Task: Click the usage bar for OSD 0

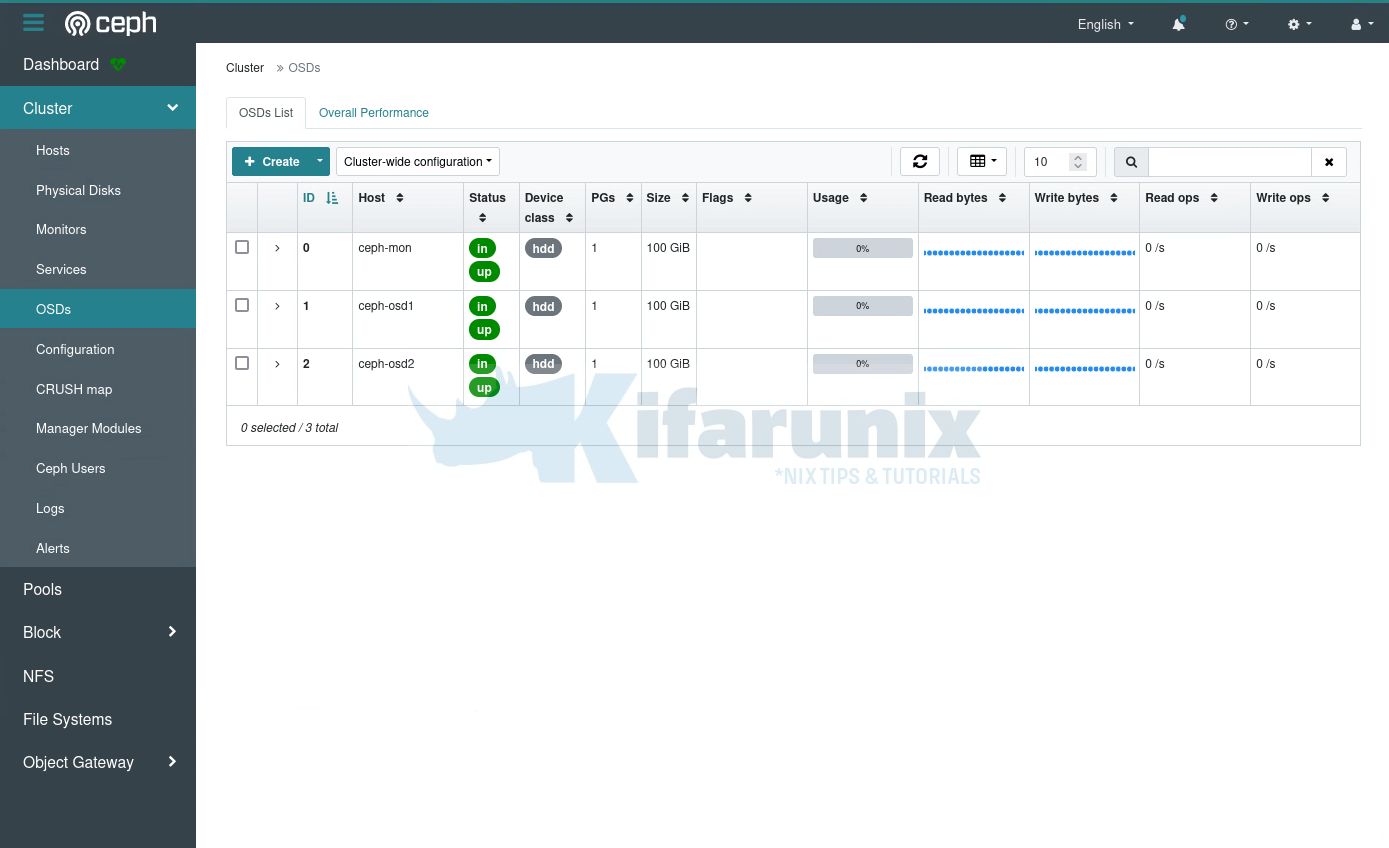Action: pos(862,248)
